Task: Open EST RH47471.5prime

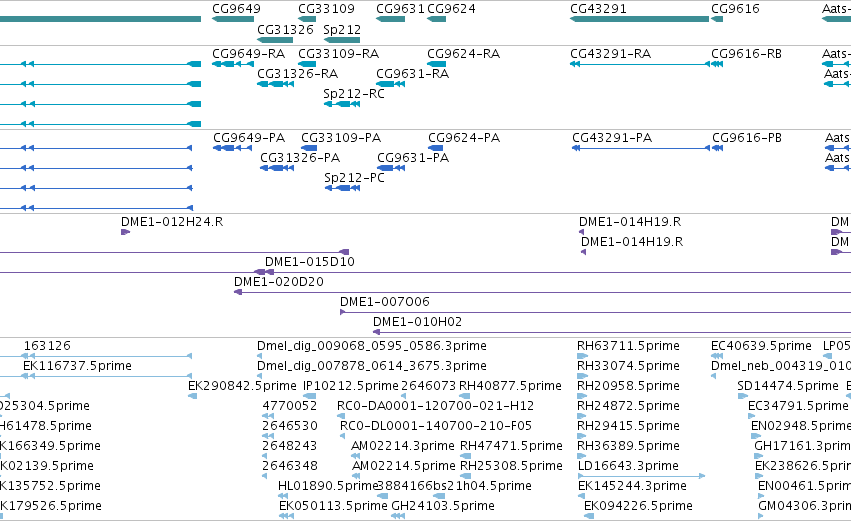Action: [x=511, y=446]
